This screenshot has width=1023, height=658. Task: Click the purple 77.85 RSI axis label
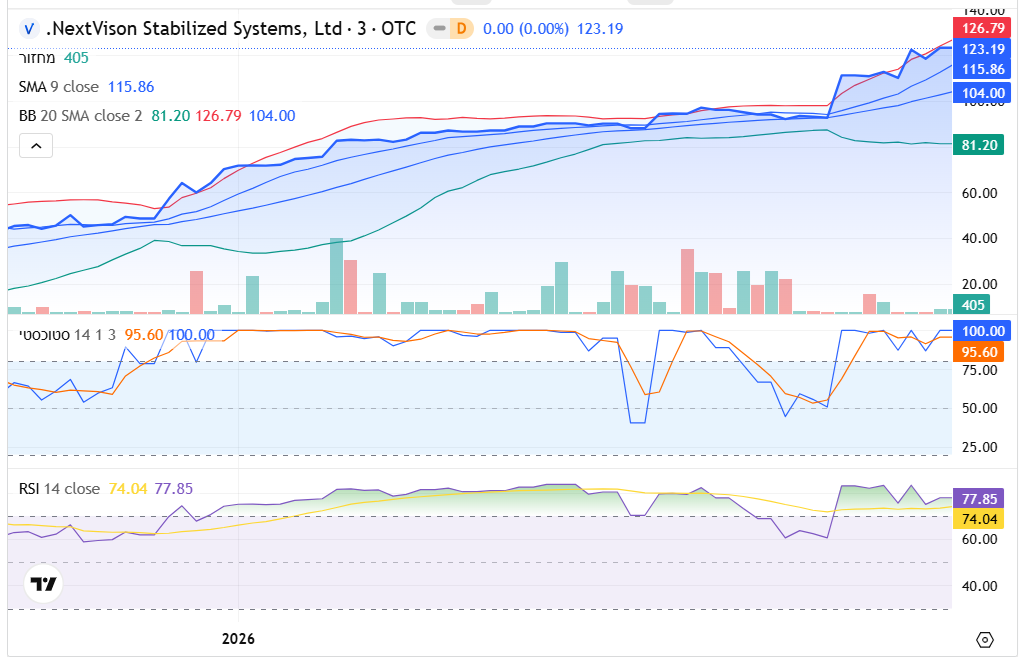click(x=983, y=498)
